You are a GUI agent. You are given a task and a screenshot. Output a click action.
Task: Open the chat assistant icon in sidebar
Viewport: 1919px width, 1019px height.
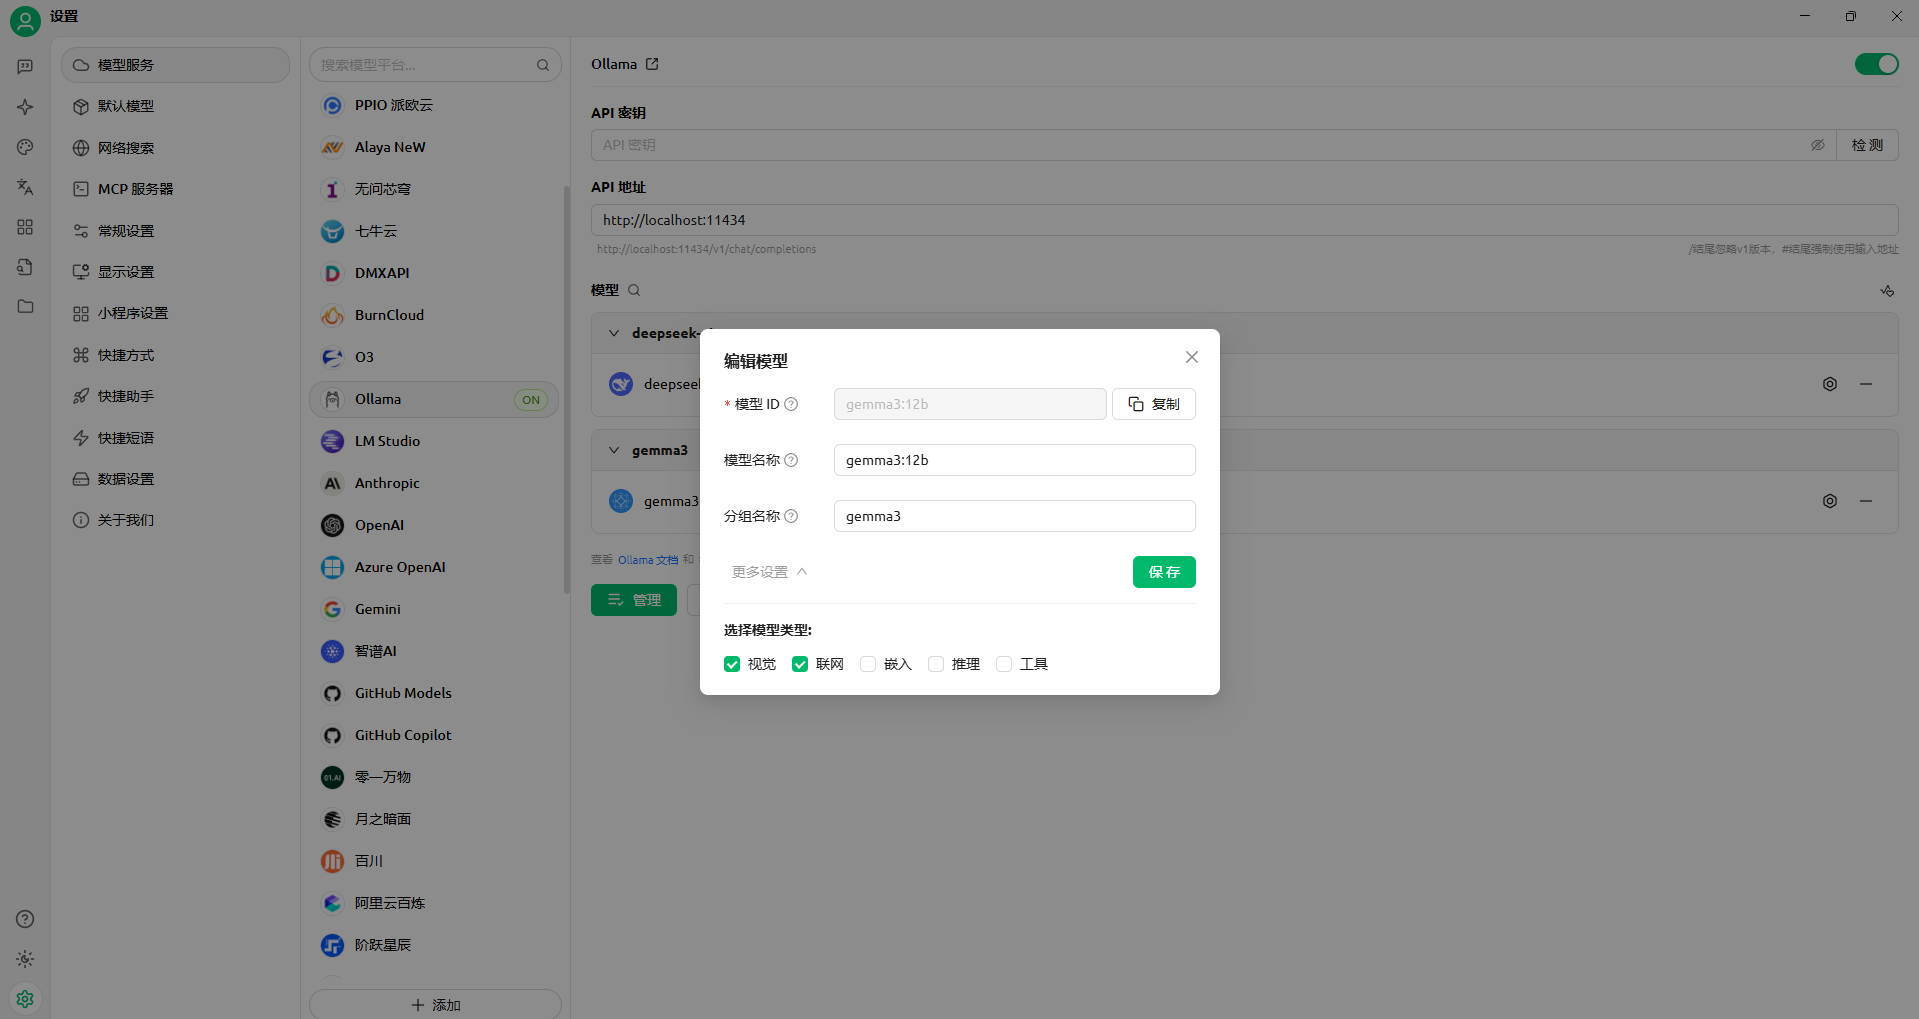(25, 67)
